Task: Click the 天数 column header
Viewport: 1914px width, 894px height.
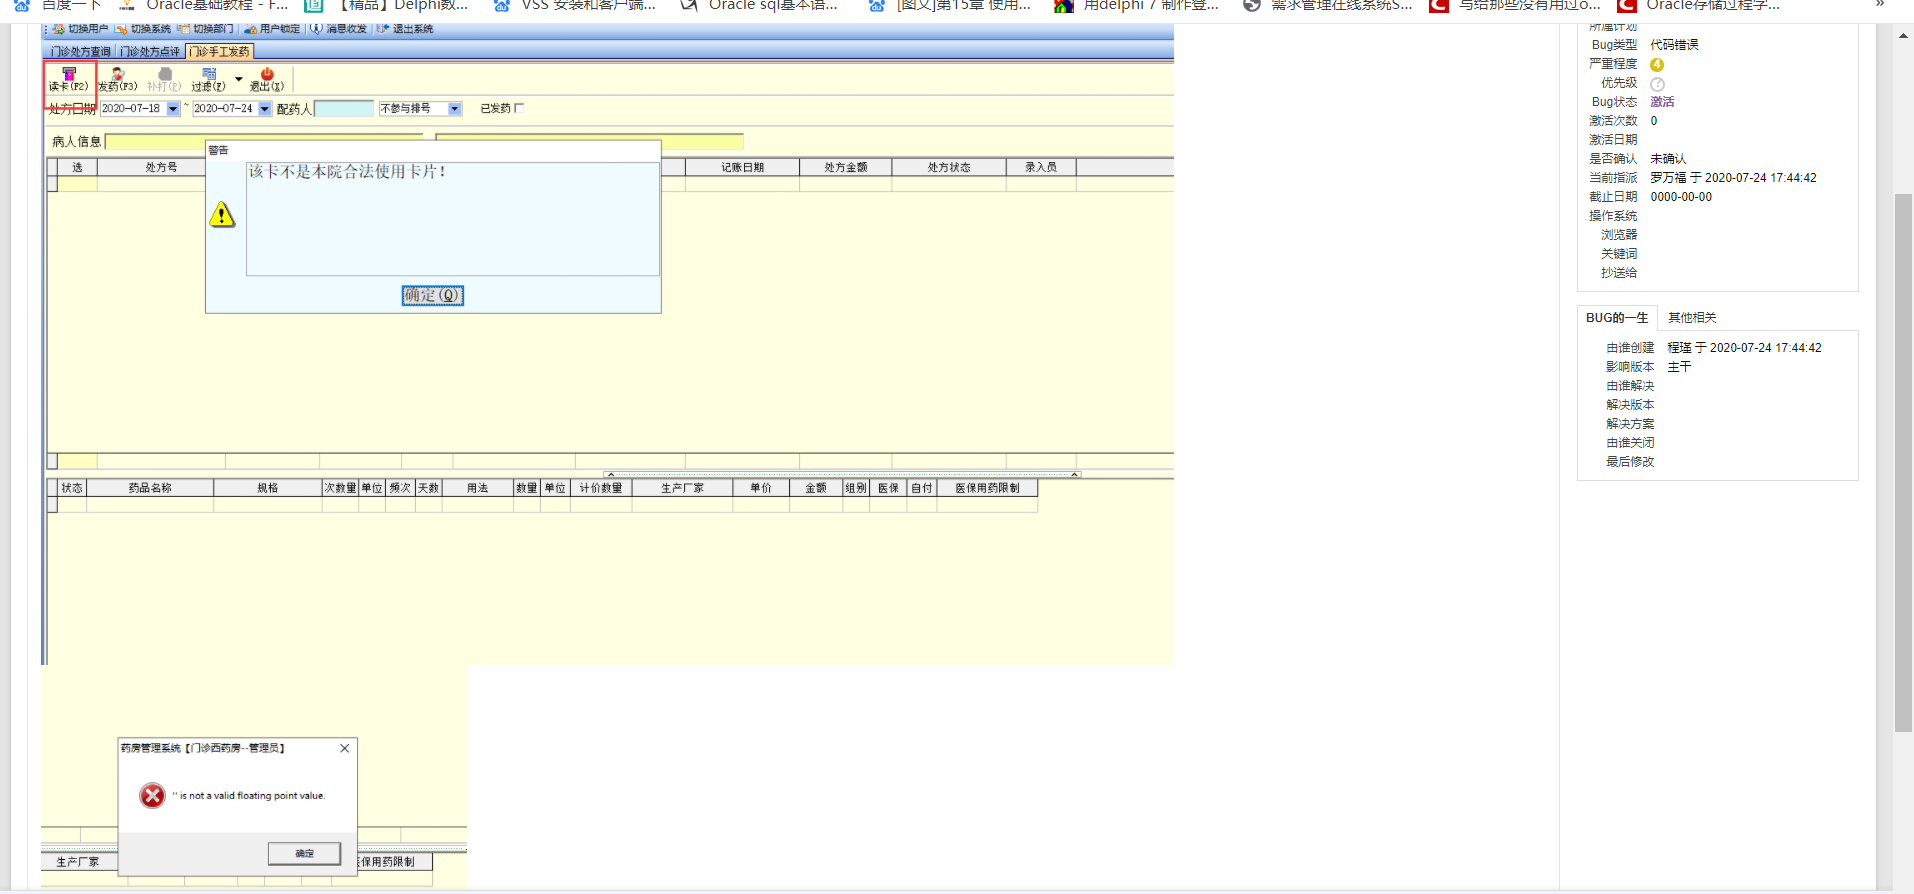Action: [429, 488]
